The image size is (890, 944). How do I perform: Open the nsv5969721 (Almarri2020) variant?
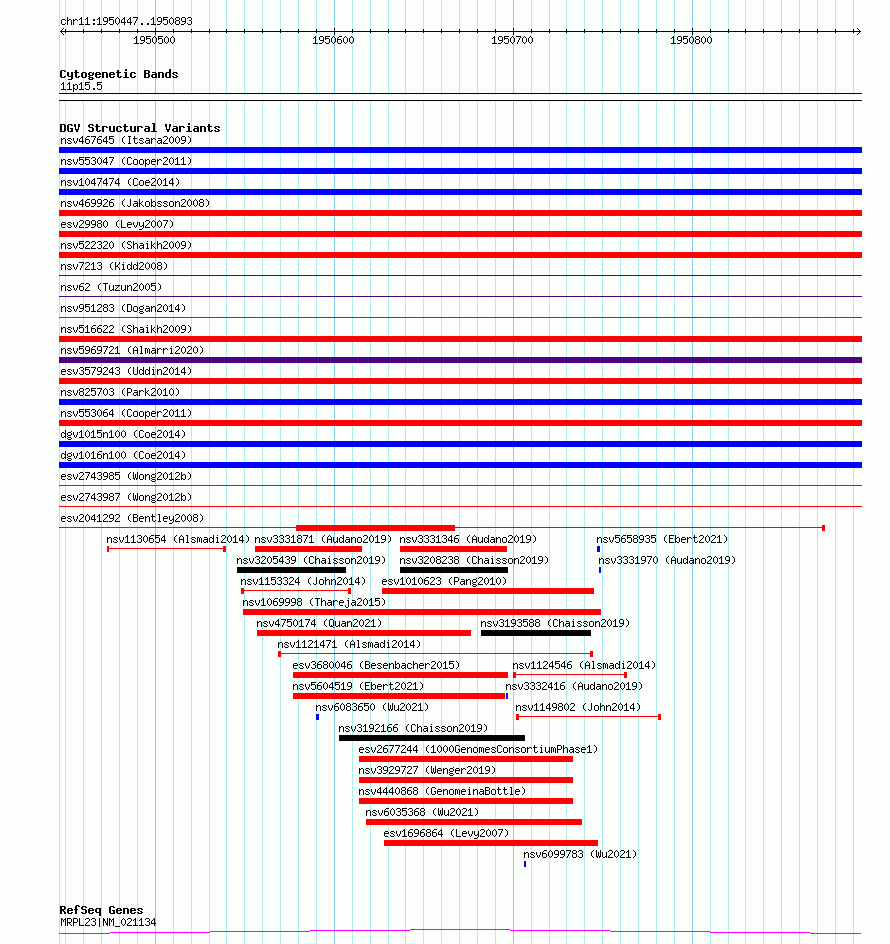click(x=132, y=350)
